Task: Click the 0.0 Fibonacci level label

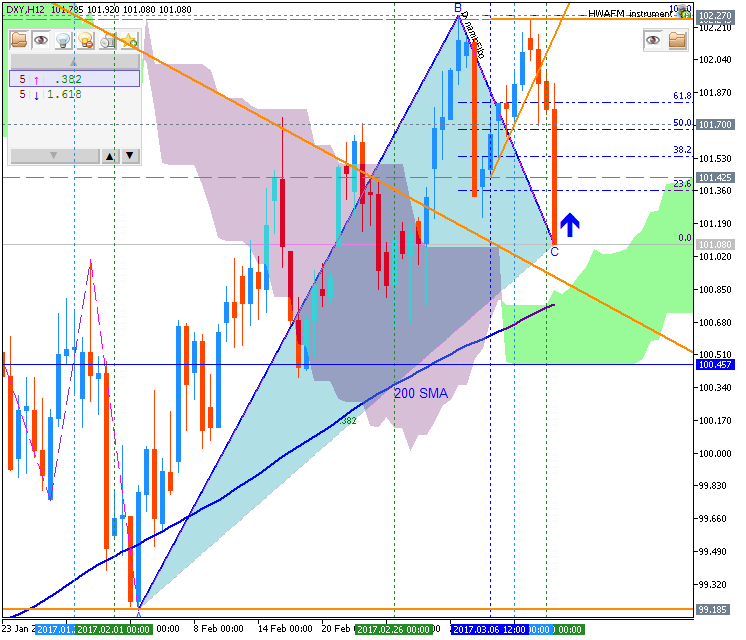Action: pyautogui.click(x=685, y=237)
